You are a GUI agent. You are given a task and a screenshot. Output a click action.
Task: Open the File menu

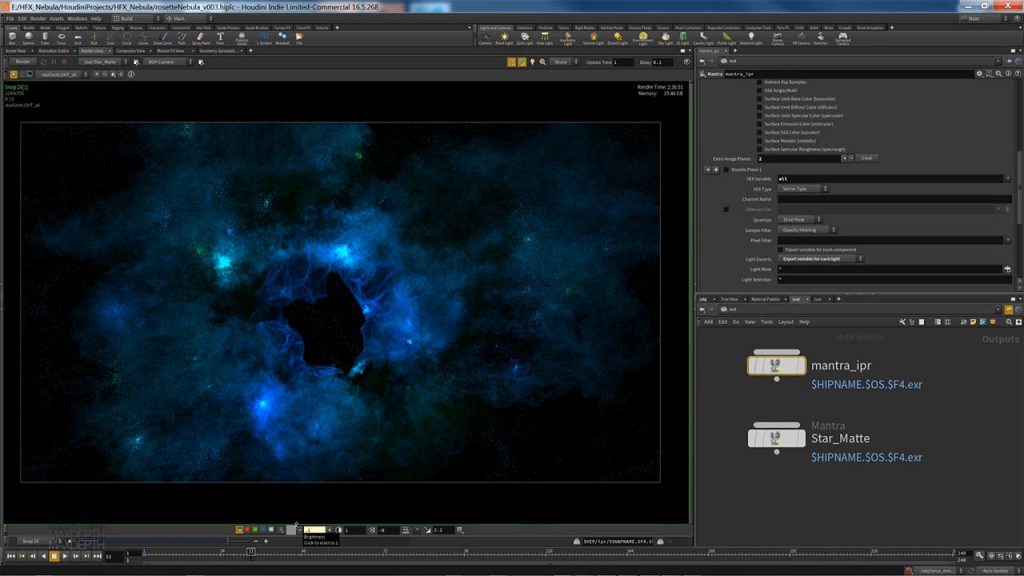coord(10,19)
